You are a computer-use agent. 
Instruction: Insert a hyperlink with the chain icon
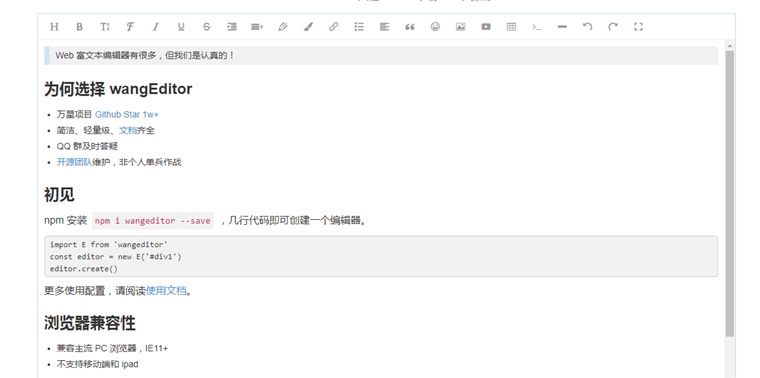pos(333,27)
